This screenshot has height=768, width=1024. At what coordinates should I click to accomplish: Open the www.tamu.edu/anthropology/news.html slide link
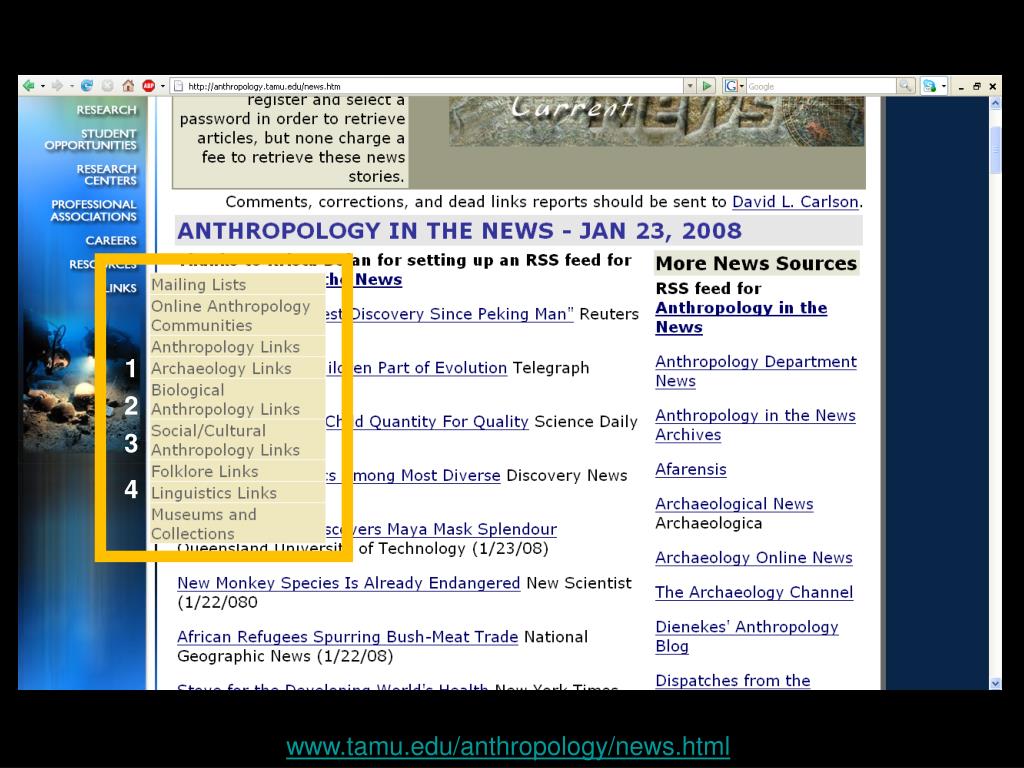point(508,746)
